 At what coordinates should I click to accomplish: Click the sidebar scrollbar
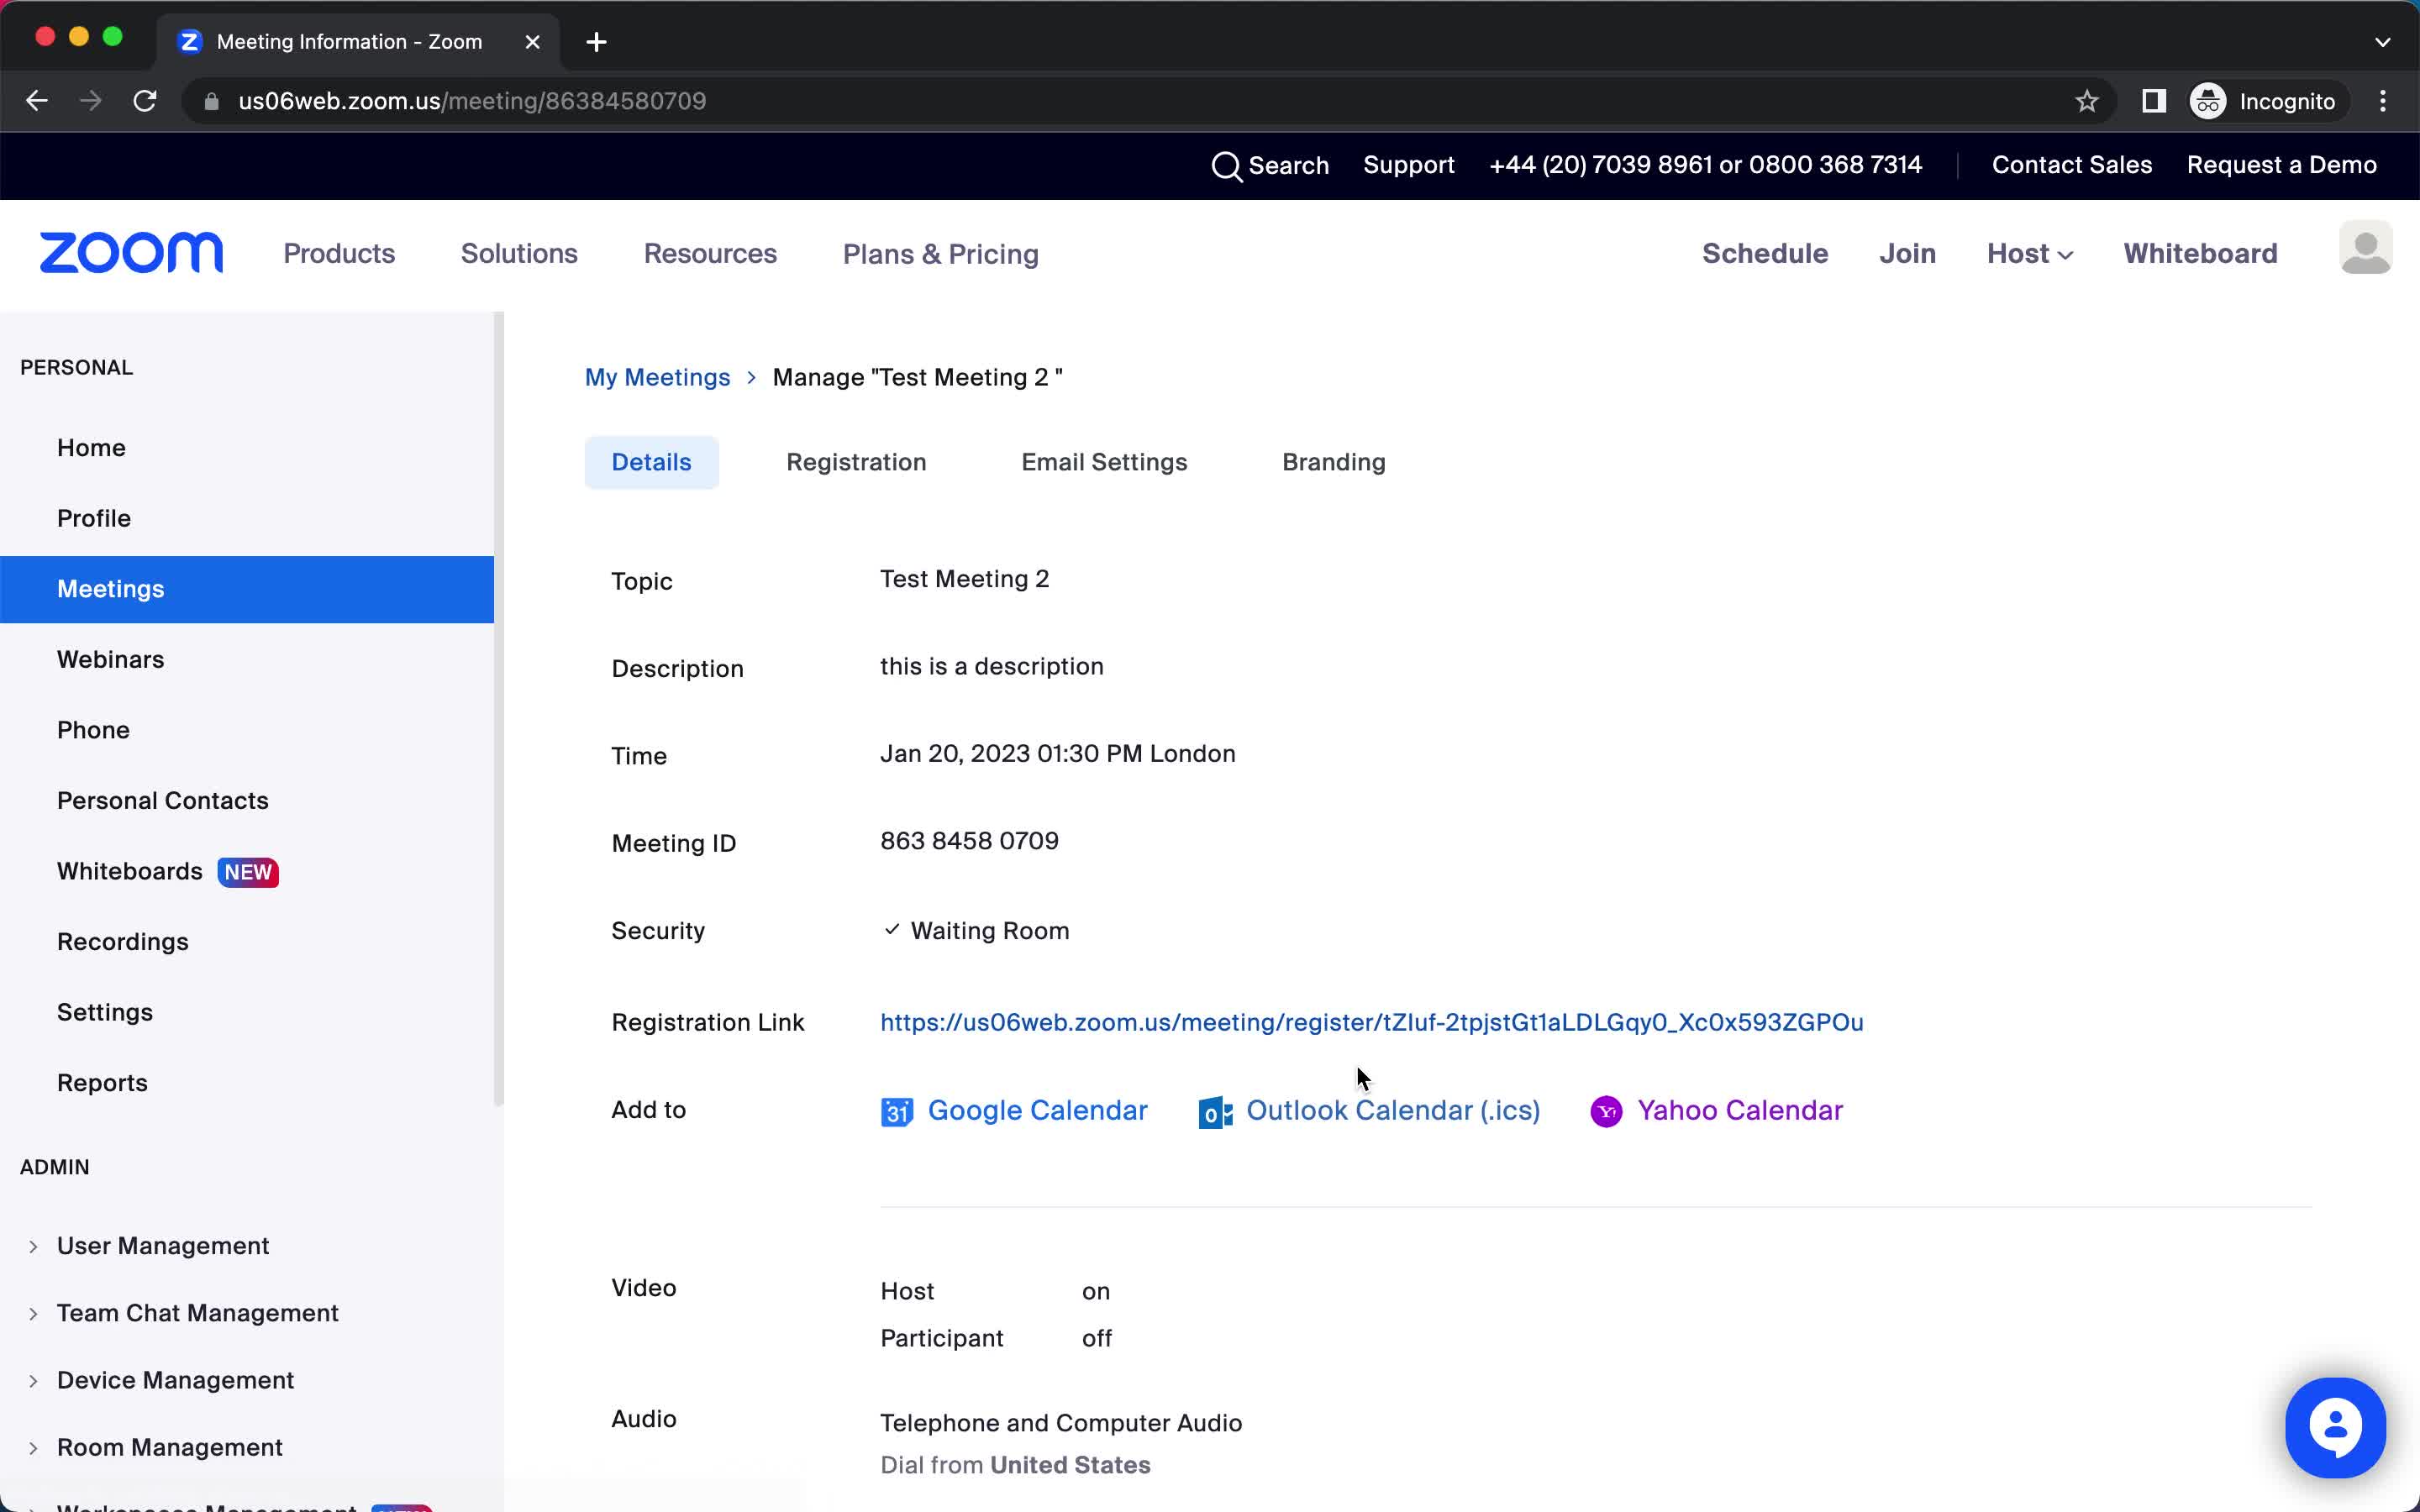pyautogui.click(x=499, y=708)
